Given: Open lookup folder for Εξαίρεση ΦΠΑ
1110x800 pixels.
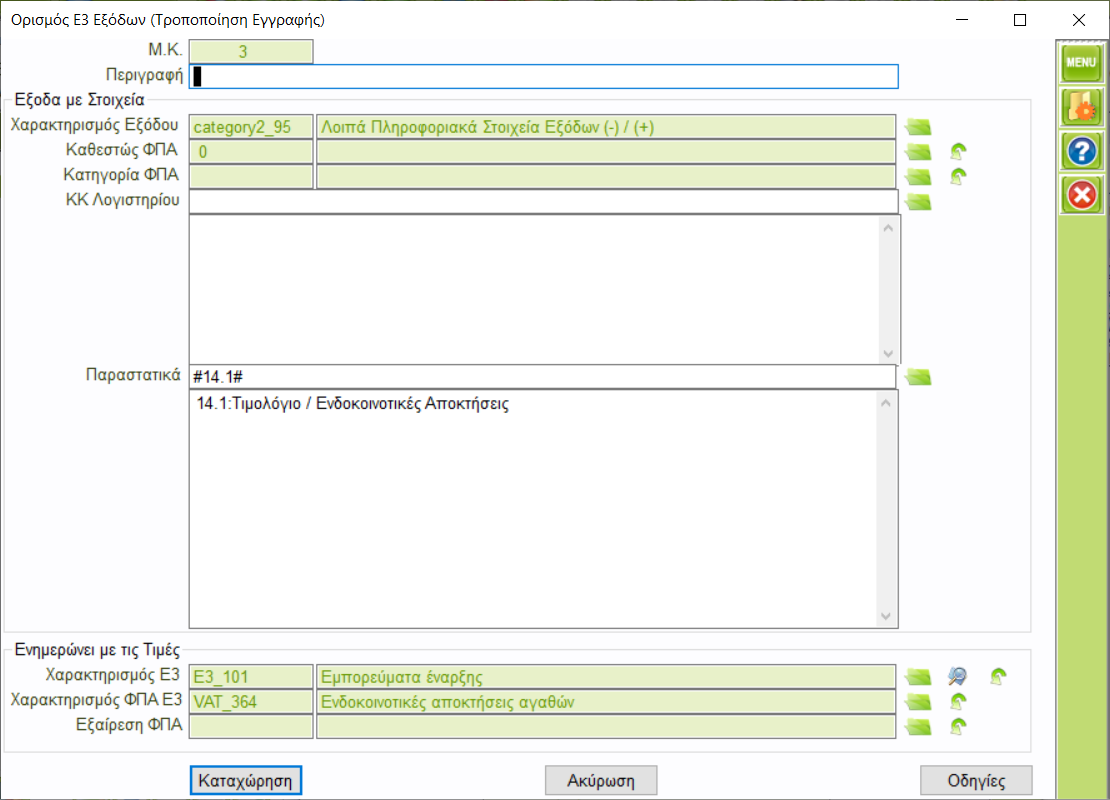Looking at the screenshot, I should tap(917, 727).
